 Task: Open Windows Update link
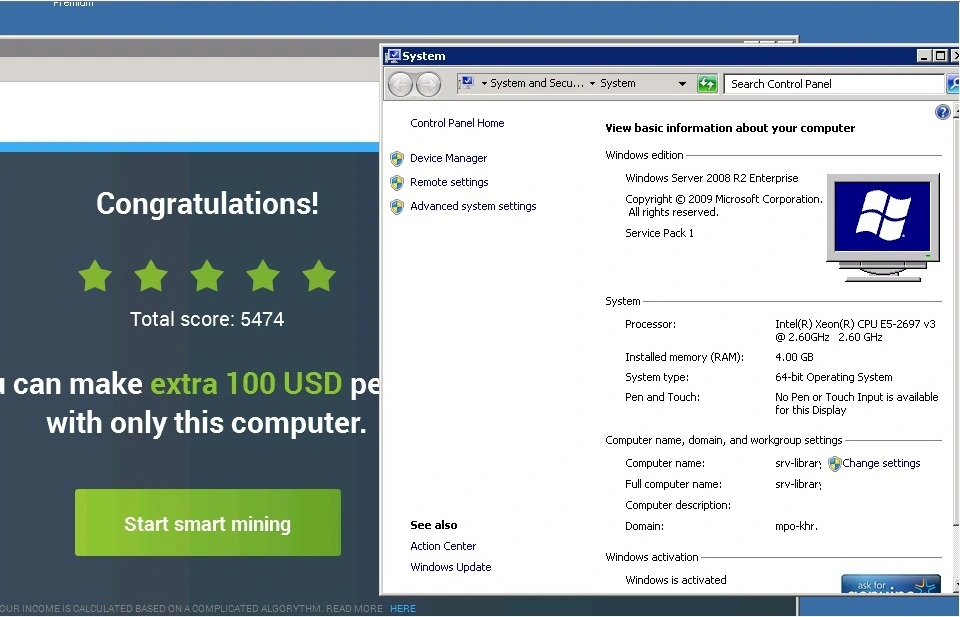[451, 567]
